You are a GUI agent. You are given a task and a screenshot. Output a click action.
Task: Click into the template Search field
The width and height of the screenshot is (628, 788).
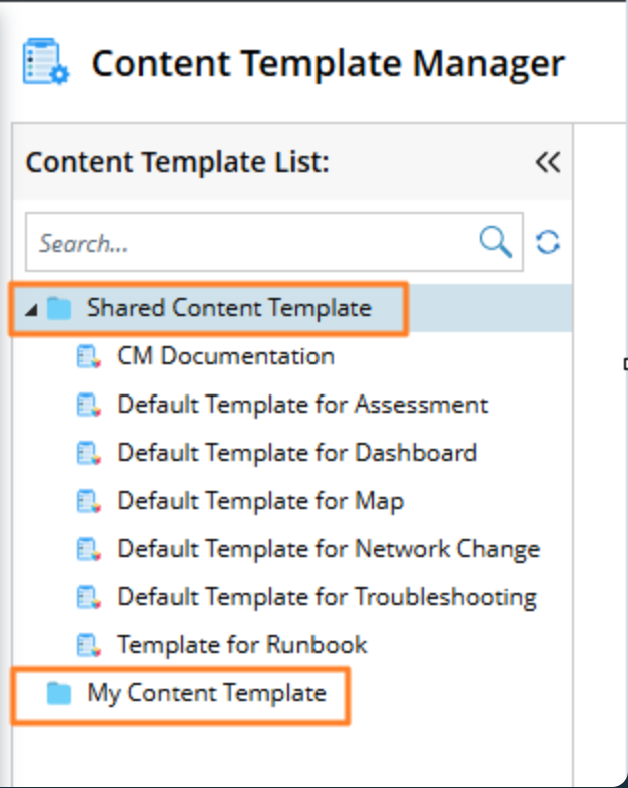pyautogui.click(x=250, y=243)
